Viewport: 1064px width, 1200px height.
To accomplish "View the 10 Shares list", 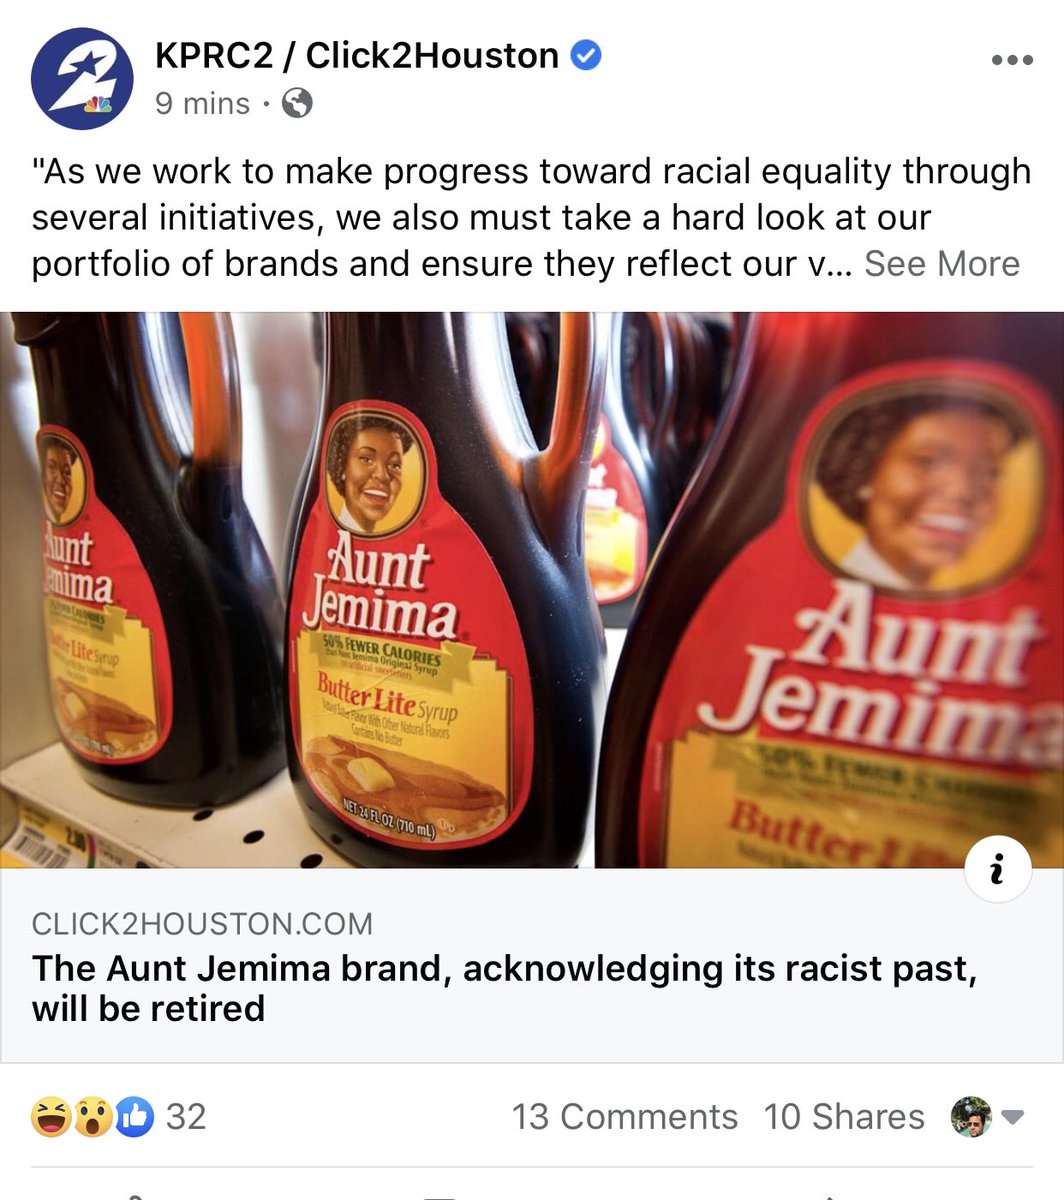I will tap(844, 1117).
